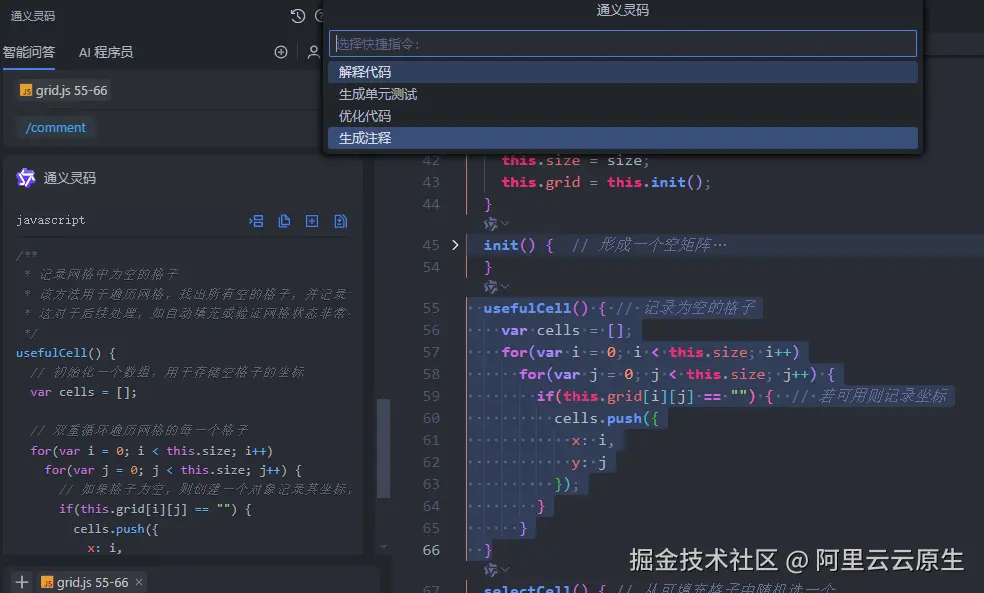Screen dimensions: 984x593
Task: Open the user account profile icon
Action: pyautogui.click(x=313, y=52)
